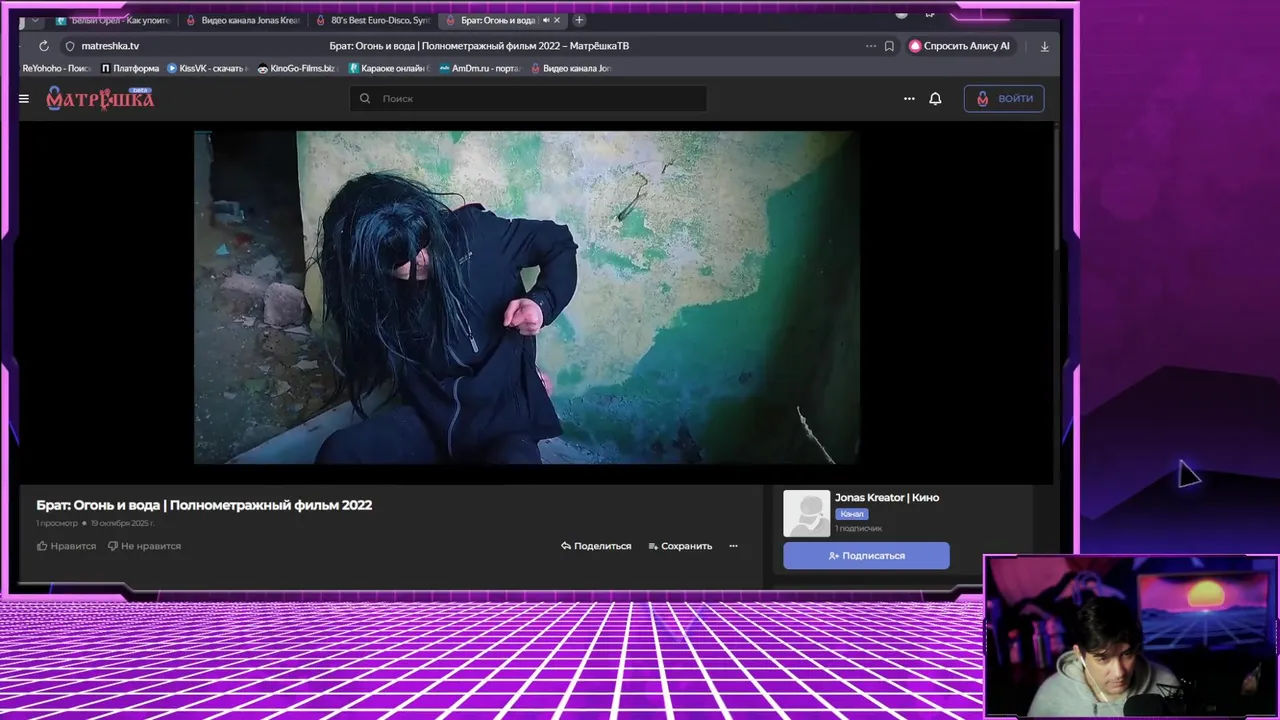
Task: View site info shield icon in address bar
Action: pyautogui.click(x=70, y=46)
